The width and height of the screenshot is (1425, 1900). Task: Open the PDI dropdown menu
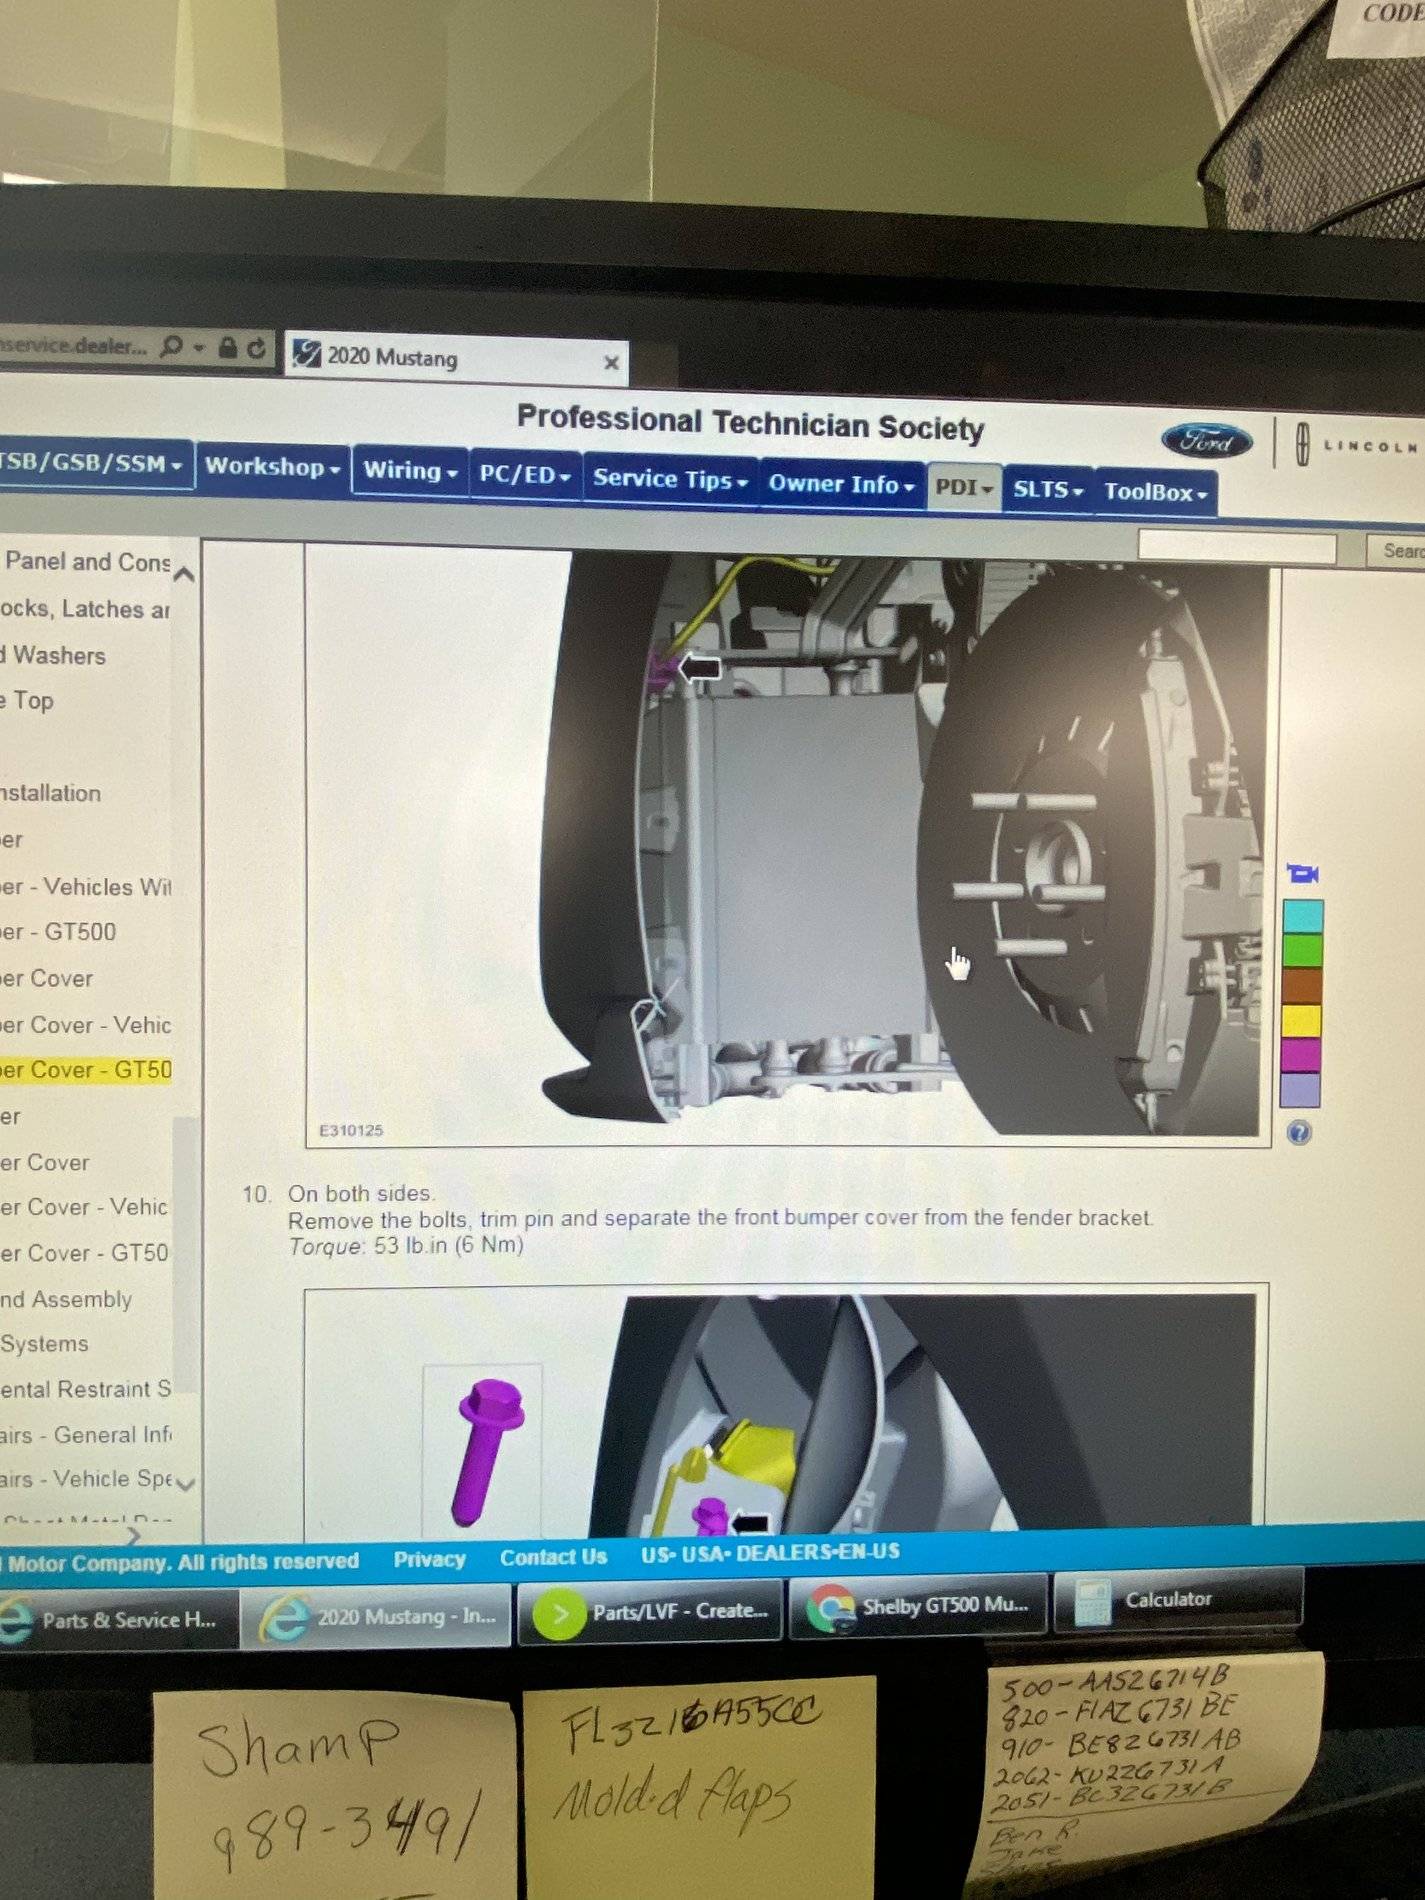tap(963, 488)
